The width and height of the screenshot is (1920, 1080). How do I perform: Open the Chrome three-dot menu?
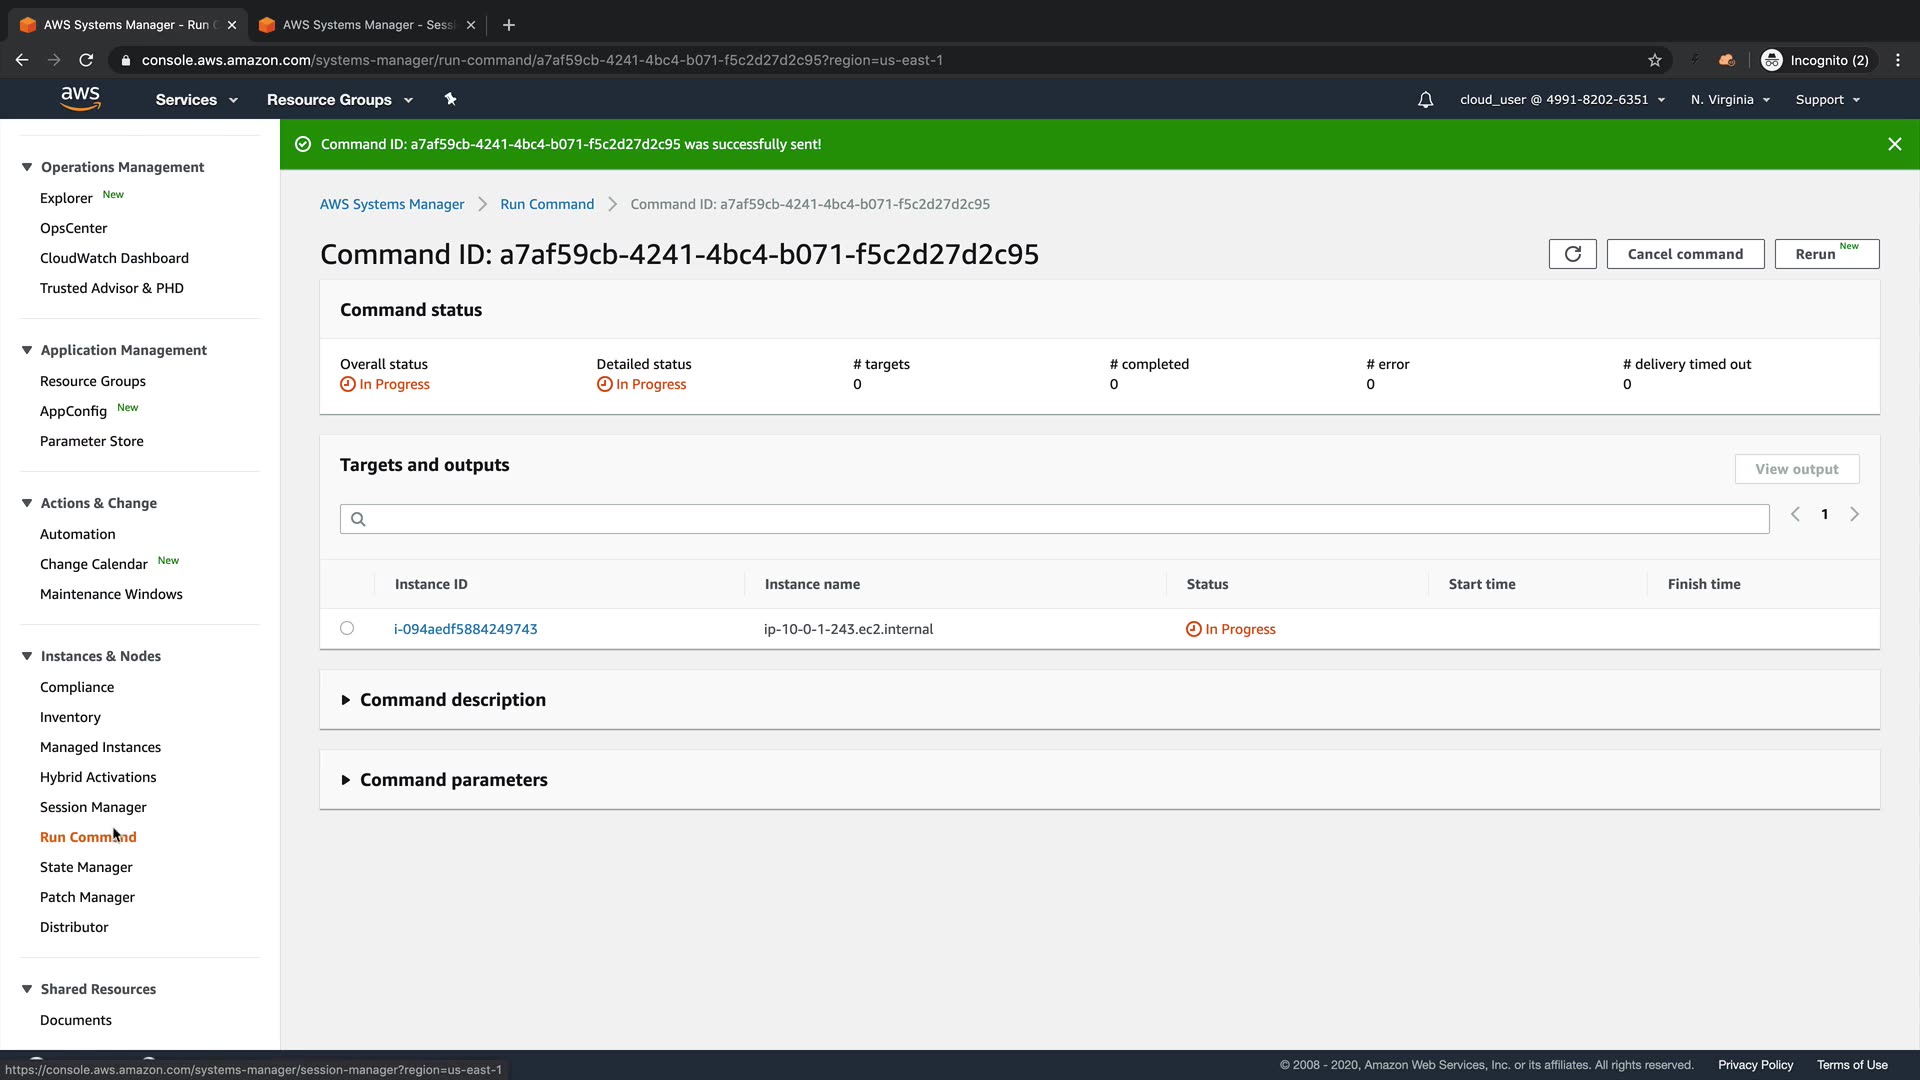coord(1897,60)
